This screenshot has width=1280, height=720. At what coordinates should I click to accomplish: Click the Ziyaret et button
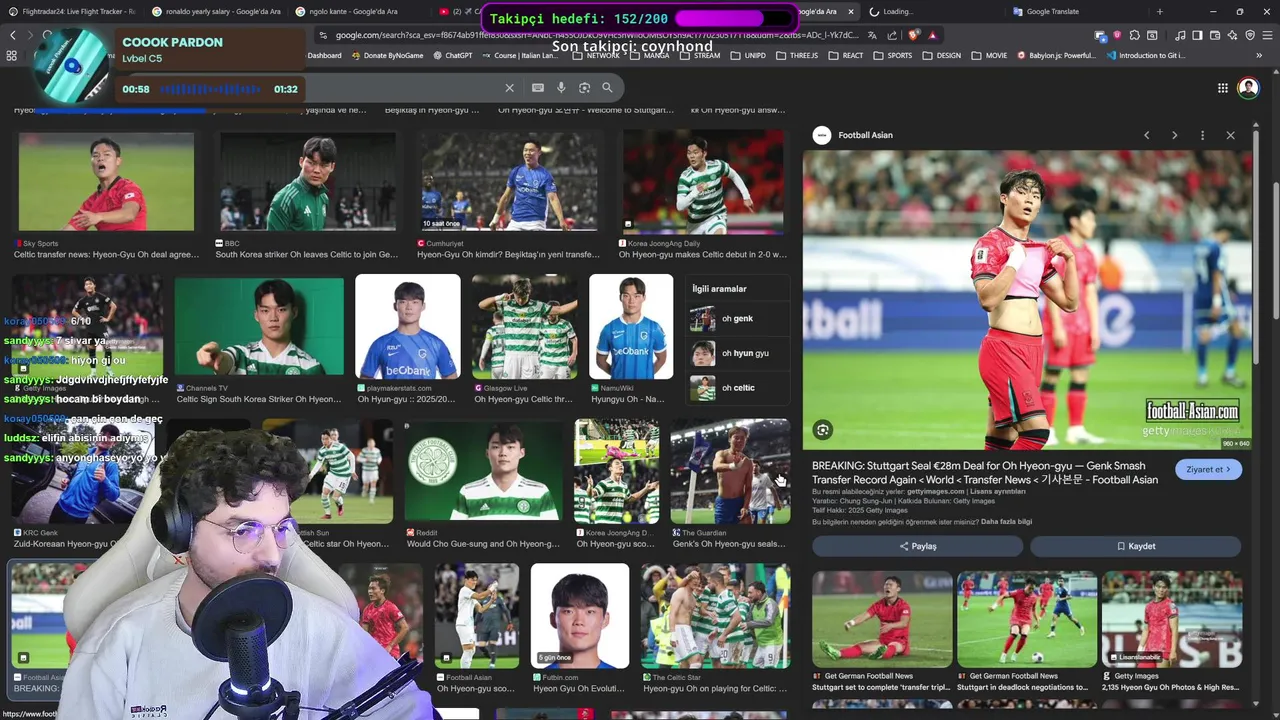(1209, 469)
